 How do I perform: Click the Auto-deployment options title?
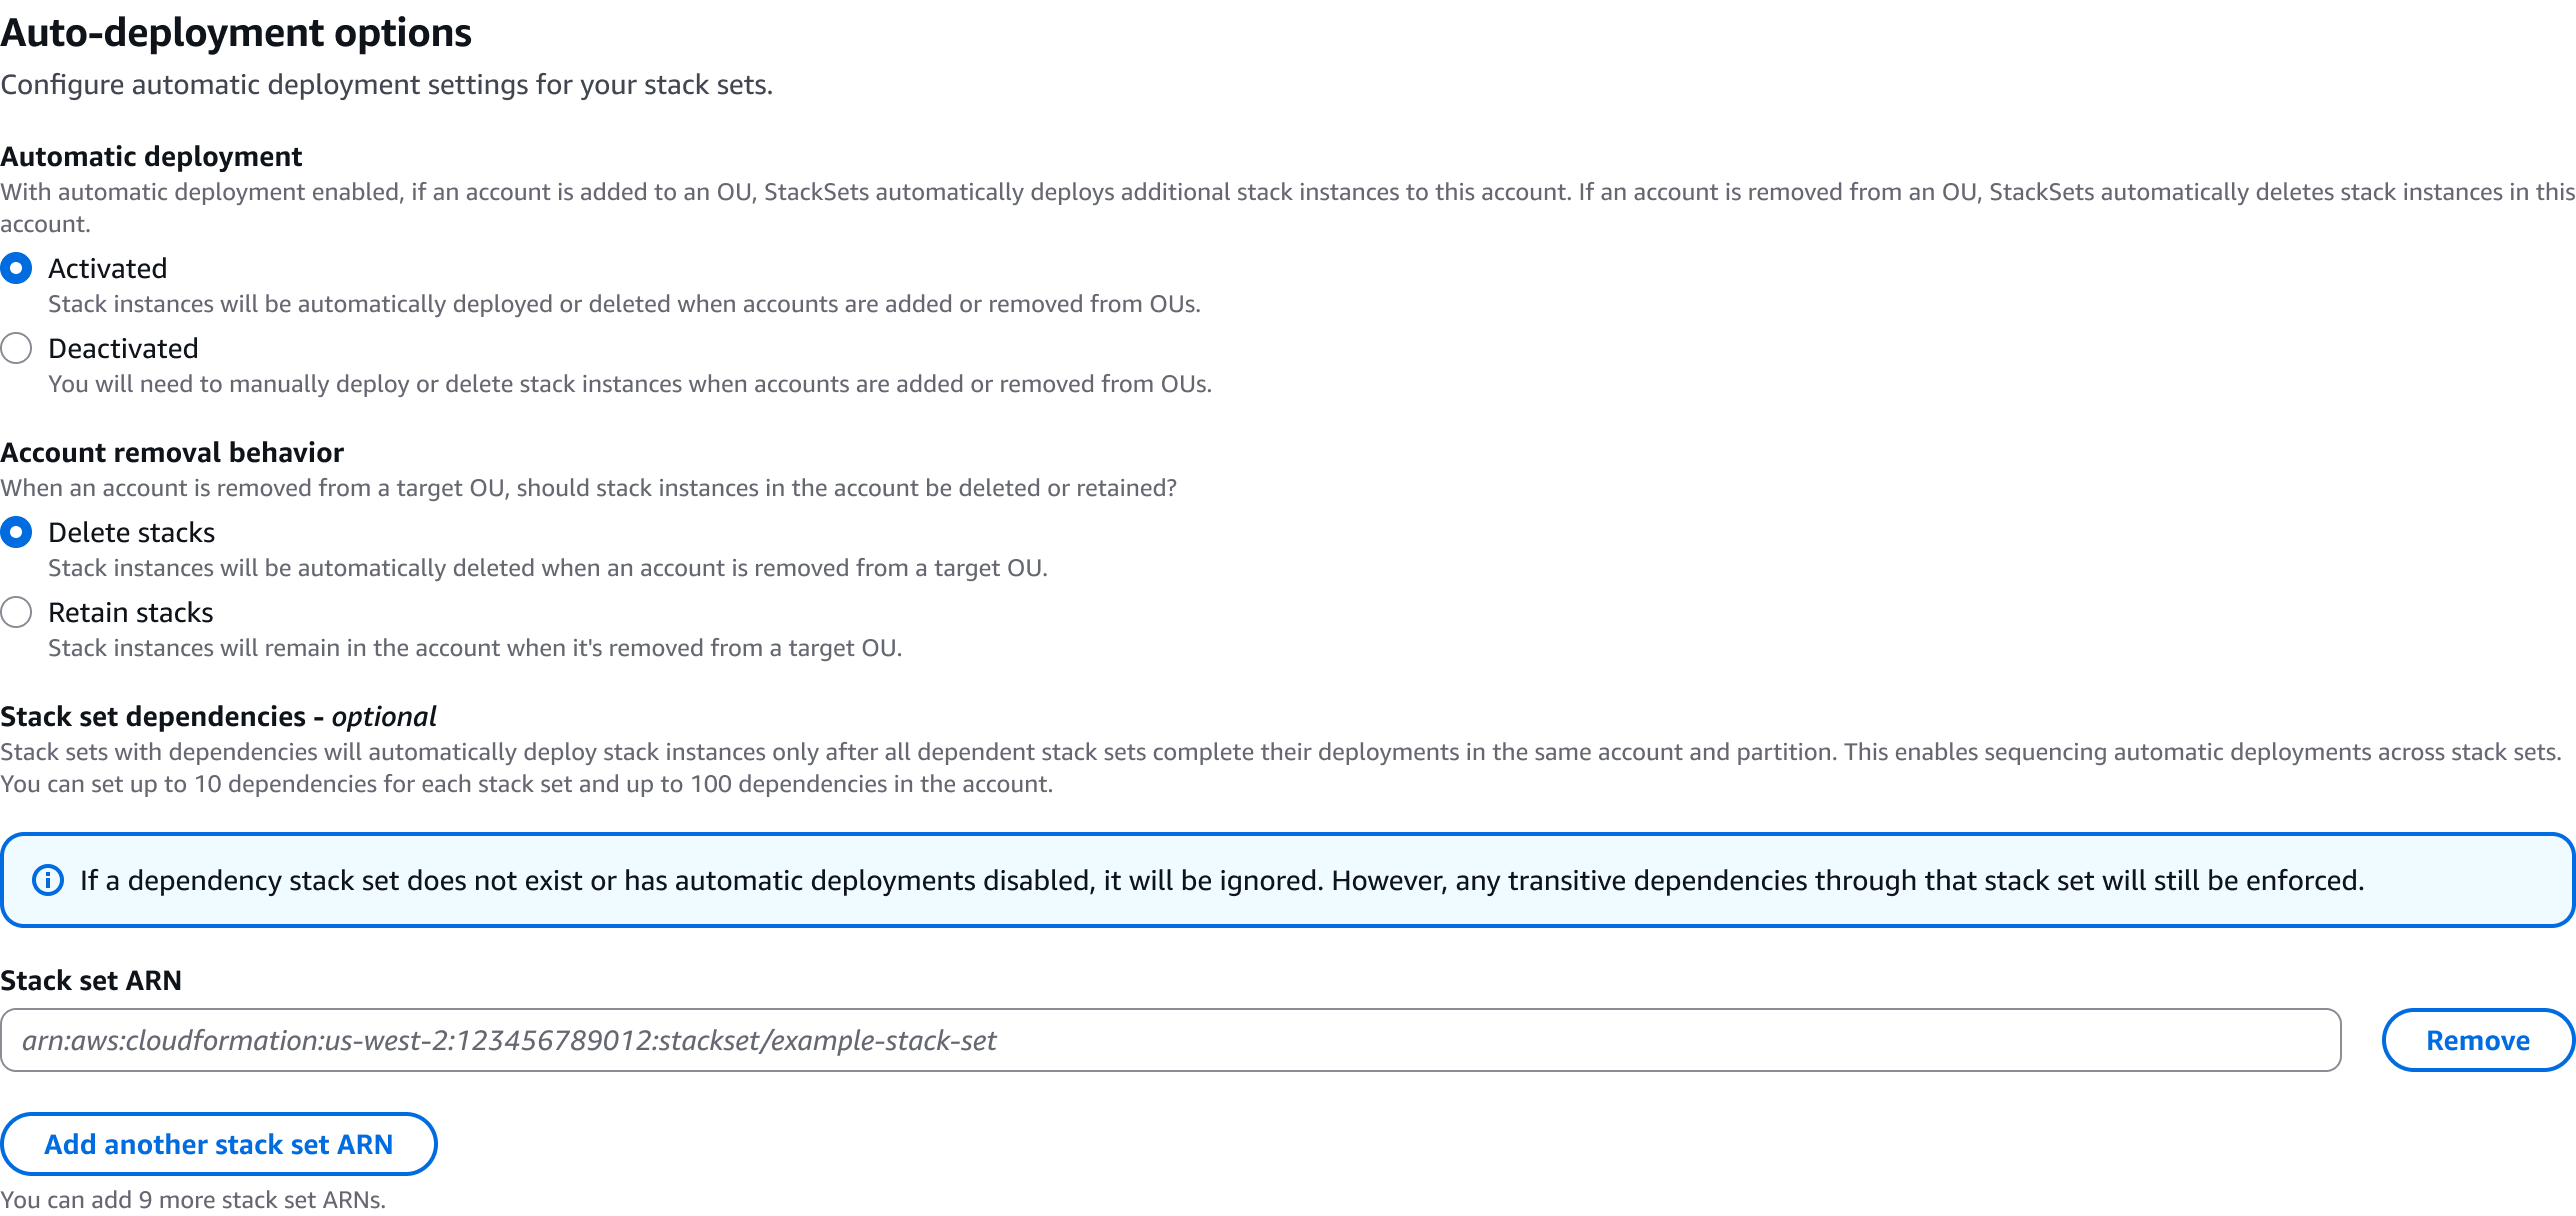pos(236,32)
